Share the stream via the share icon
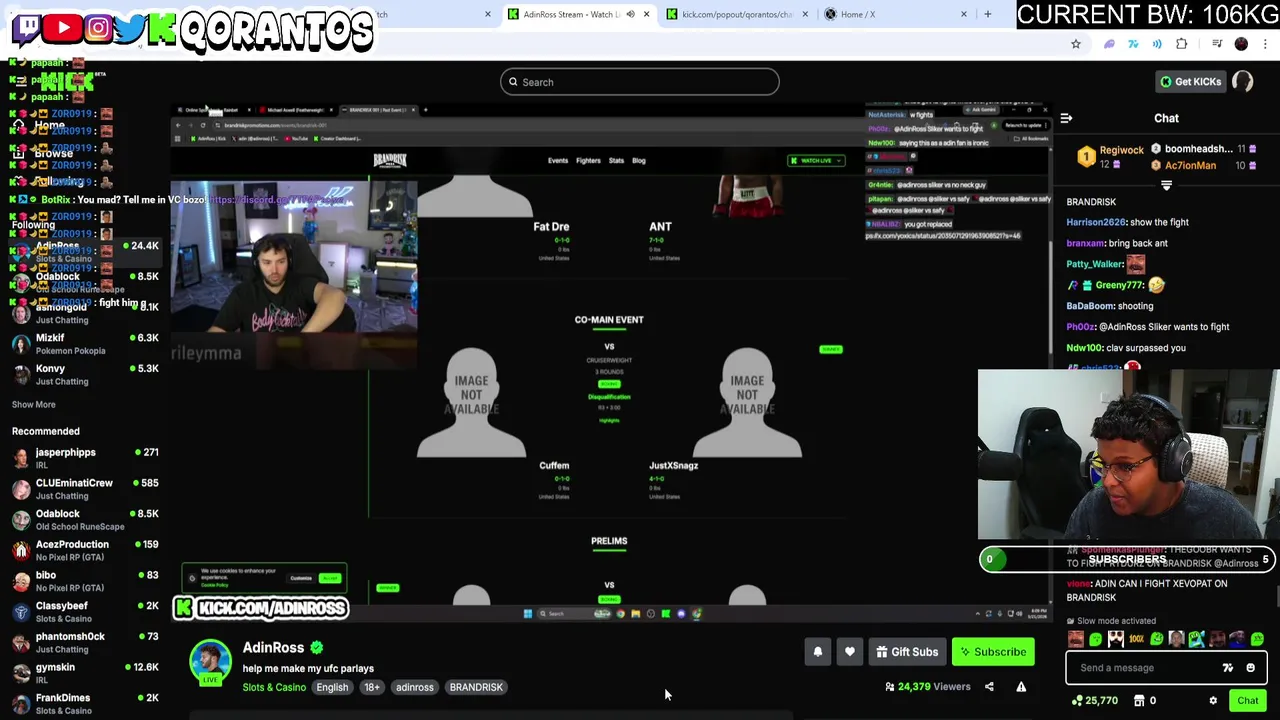The width and height of the screenshot is (1280, 720). (x=989, y=687)
